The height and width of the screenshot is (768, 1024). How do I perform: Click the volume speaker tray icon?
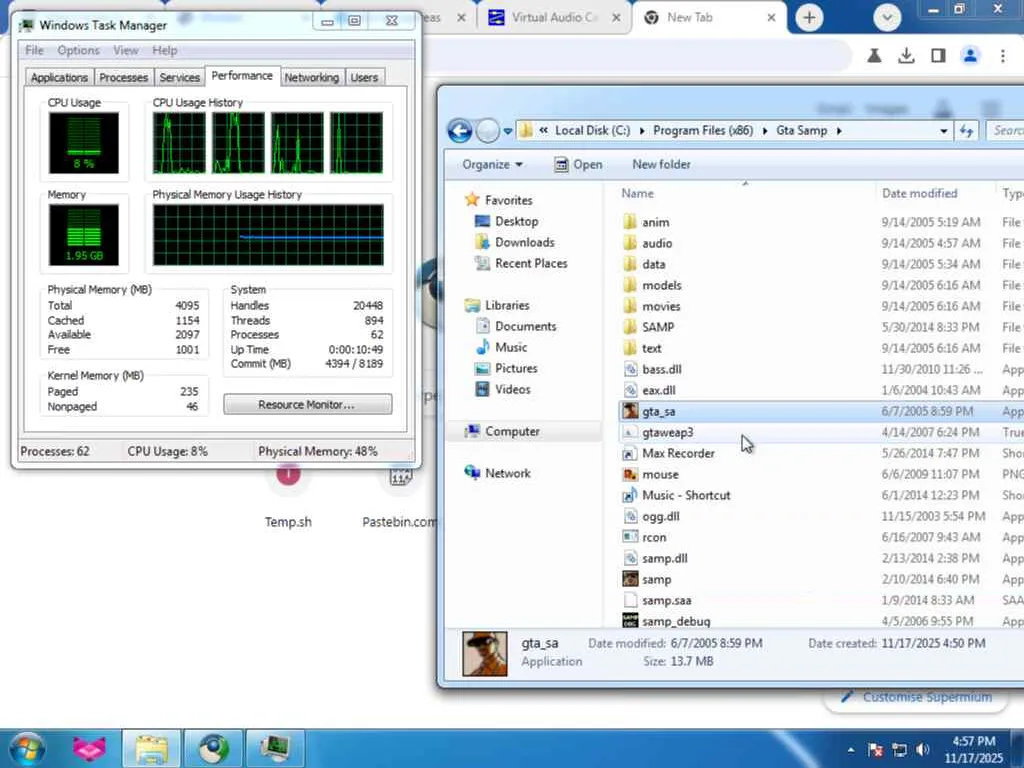[x=923, y=750]
